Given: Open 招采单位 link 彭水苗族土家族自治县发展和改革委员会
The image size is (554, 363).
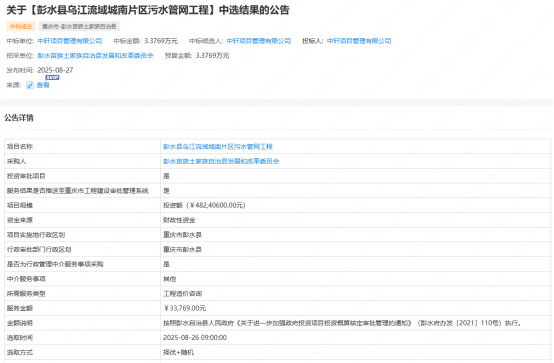Looking at the screenshot, I should click(95, 55).
